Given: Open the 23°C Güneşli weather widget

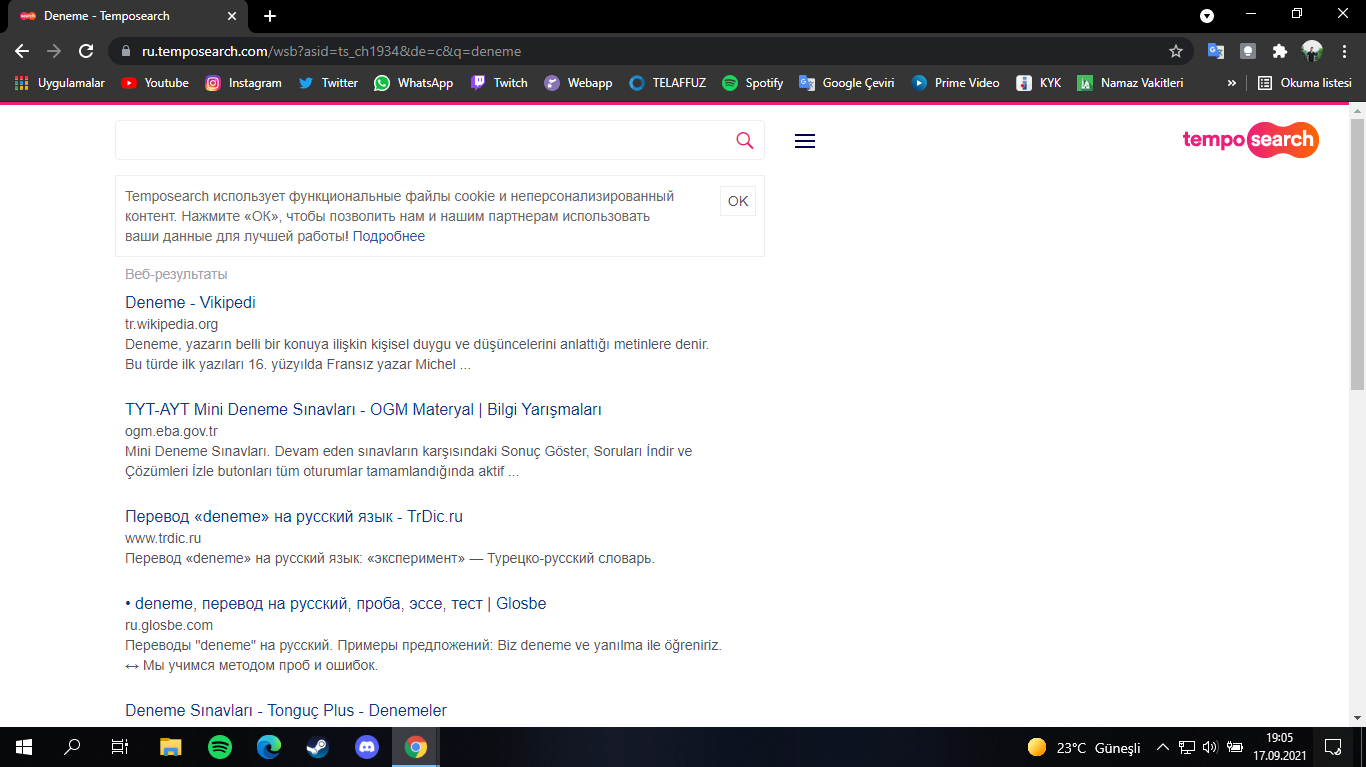Looking at the screenshot, I should pyautogui.click(x=1084, y=747).
